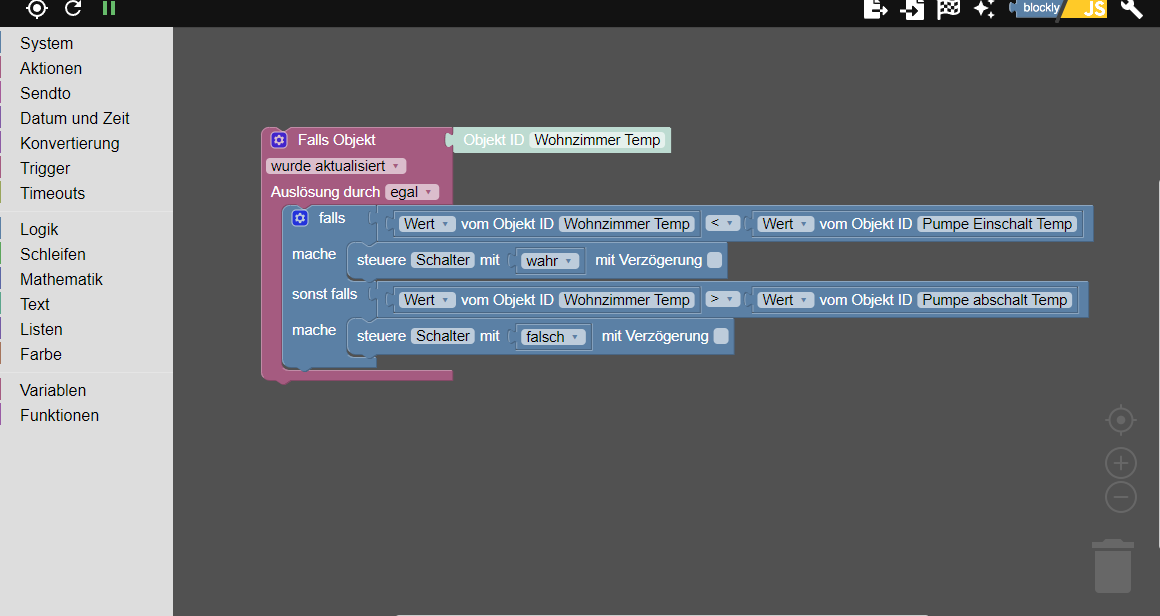
Task: Zoom in with the plus circle
Action: [x=1121, y=463]
